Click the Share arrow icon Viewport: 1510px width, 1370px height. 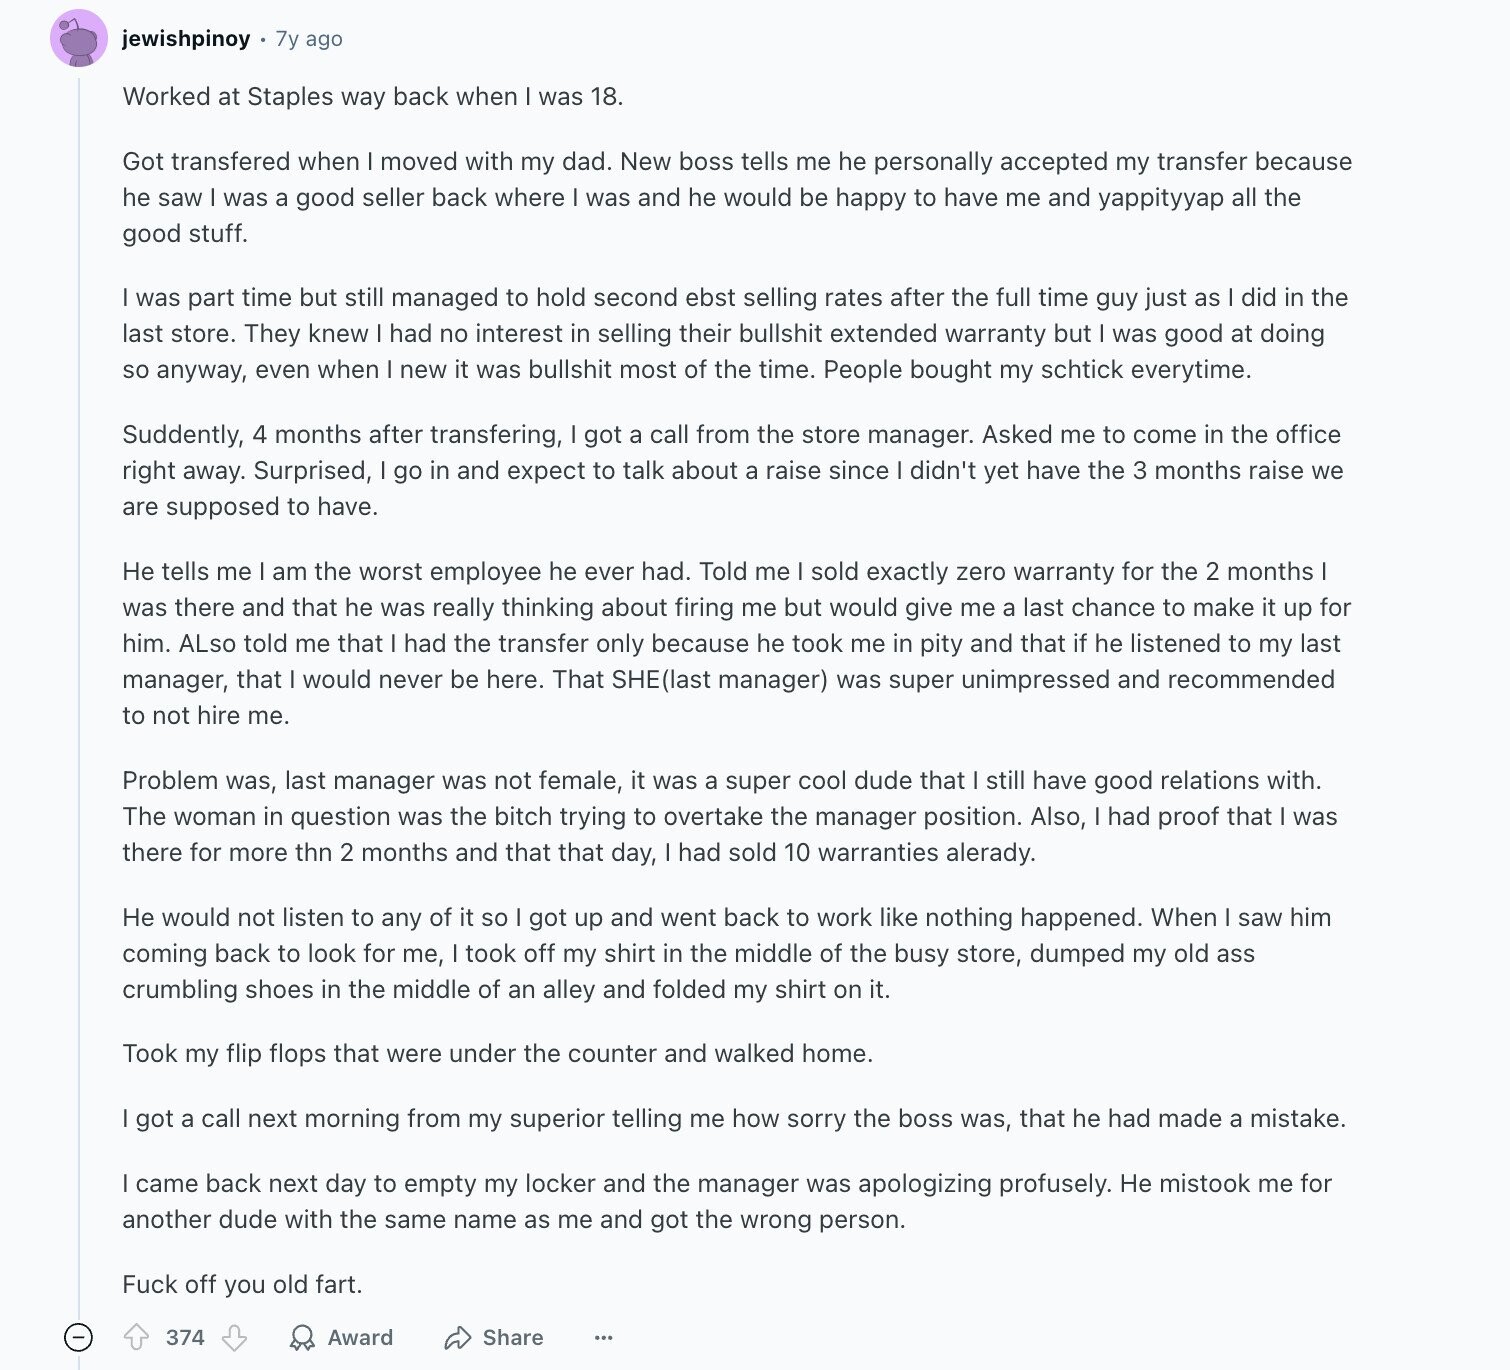click(x=457, y=1337)
